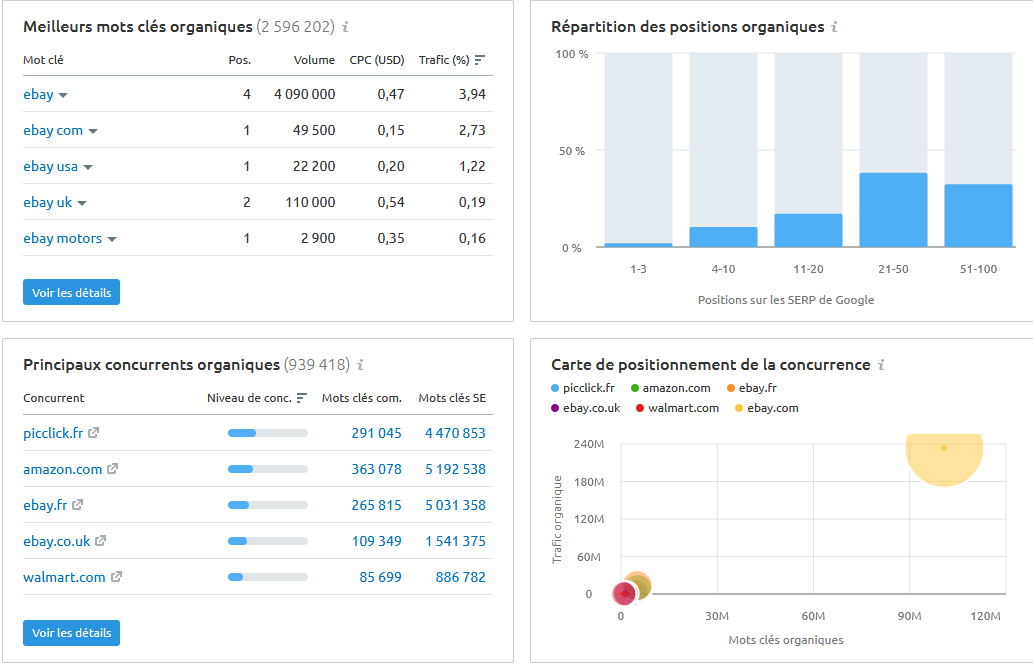Open ebay.fr competitor link

(45, 505)
